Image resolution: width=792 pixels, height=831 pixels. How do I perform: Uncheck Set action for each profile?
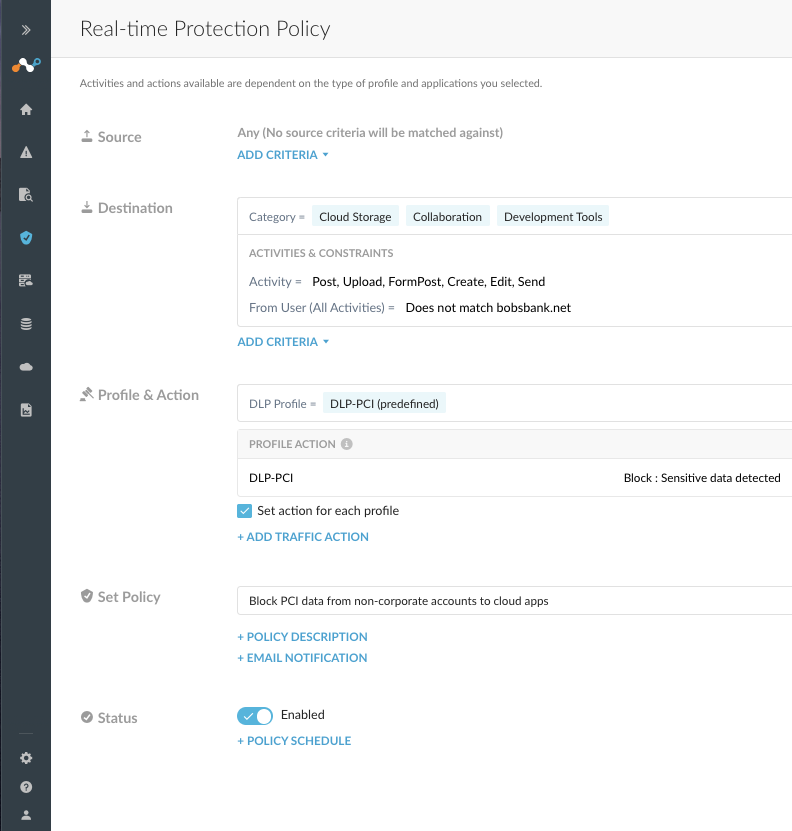click(x=244, y=511)
